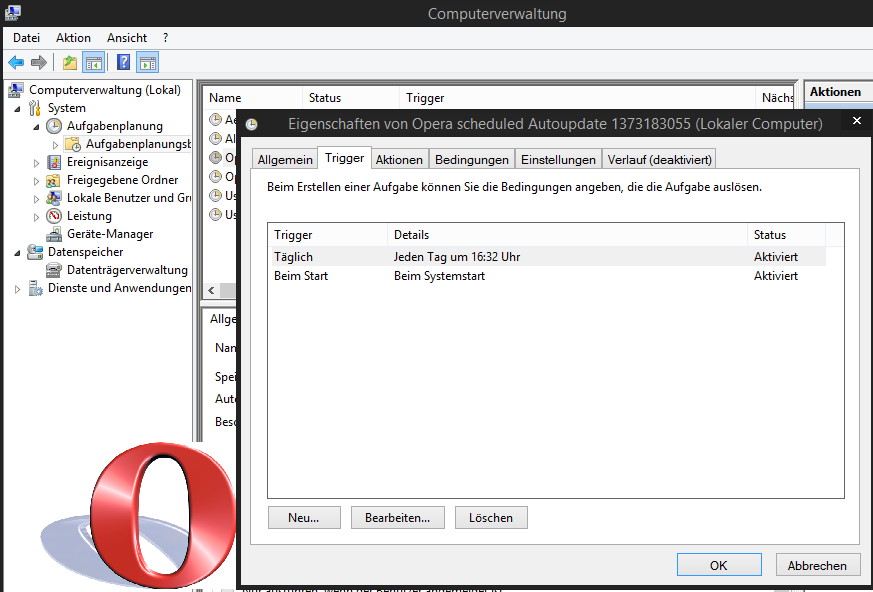
Task: Collapse the Aufgabenplanung node
Action: pyautogui.click(x=36, y=126)
